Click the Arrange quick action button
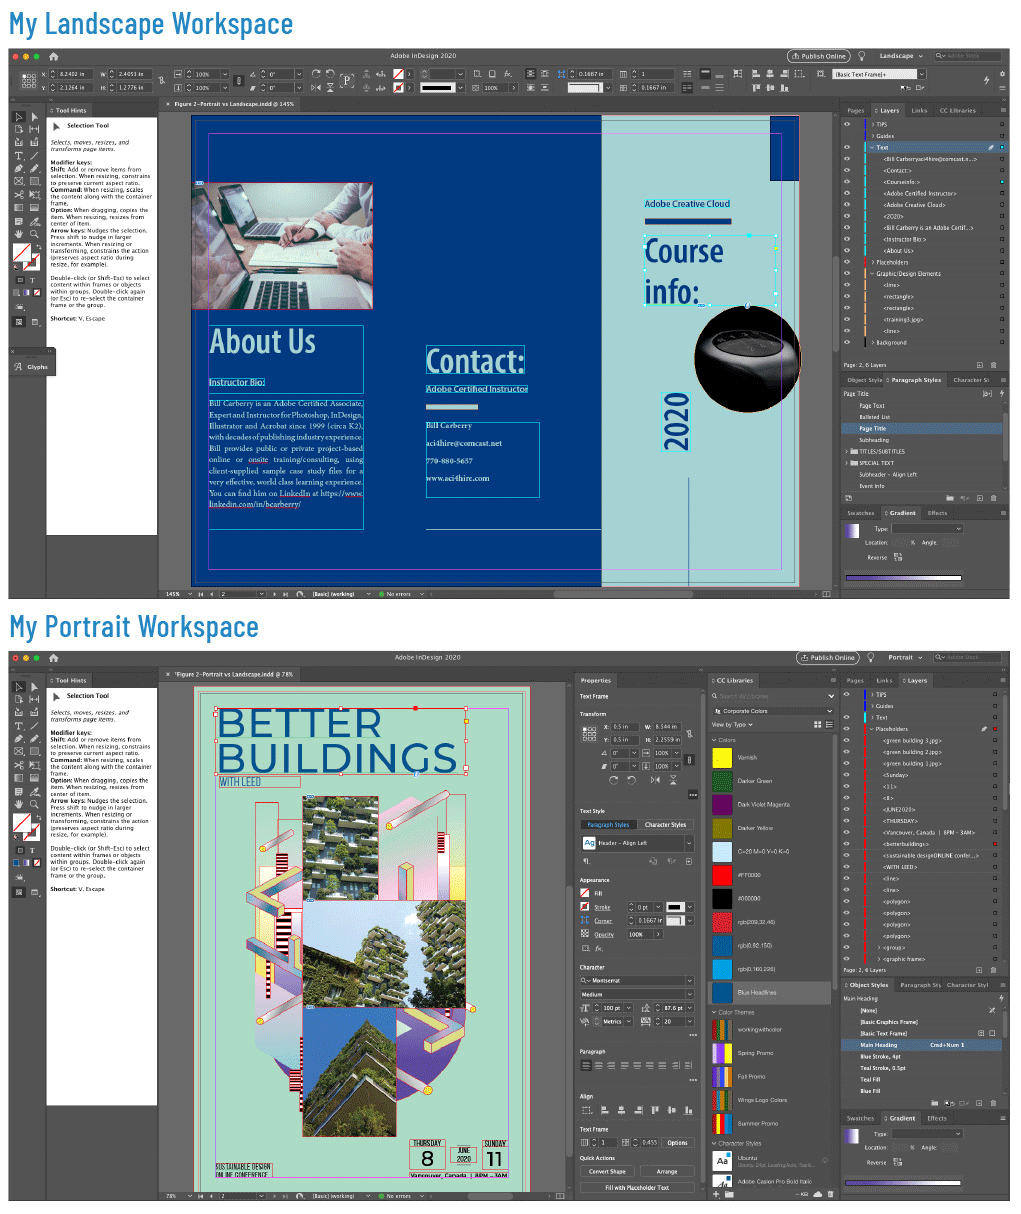The height and width of the screenshot is (1214, 1021). tap(667, 1171)
